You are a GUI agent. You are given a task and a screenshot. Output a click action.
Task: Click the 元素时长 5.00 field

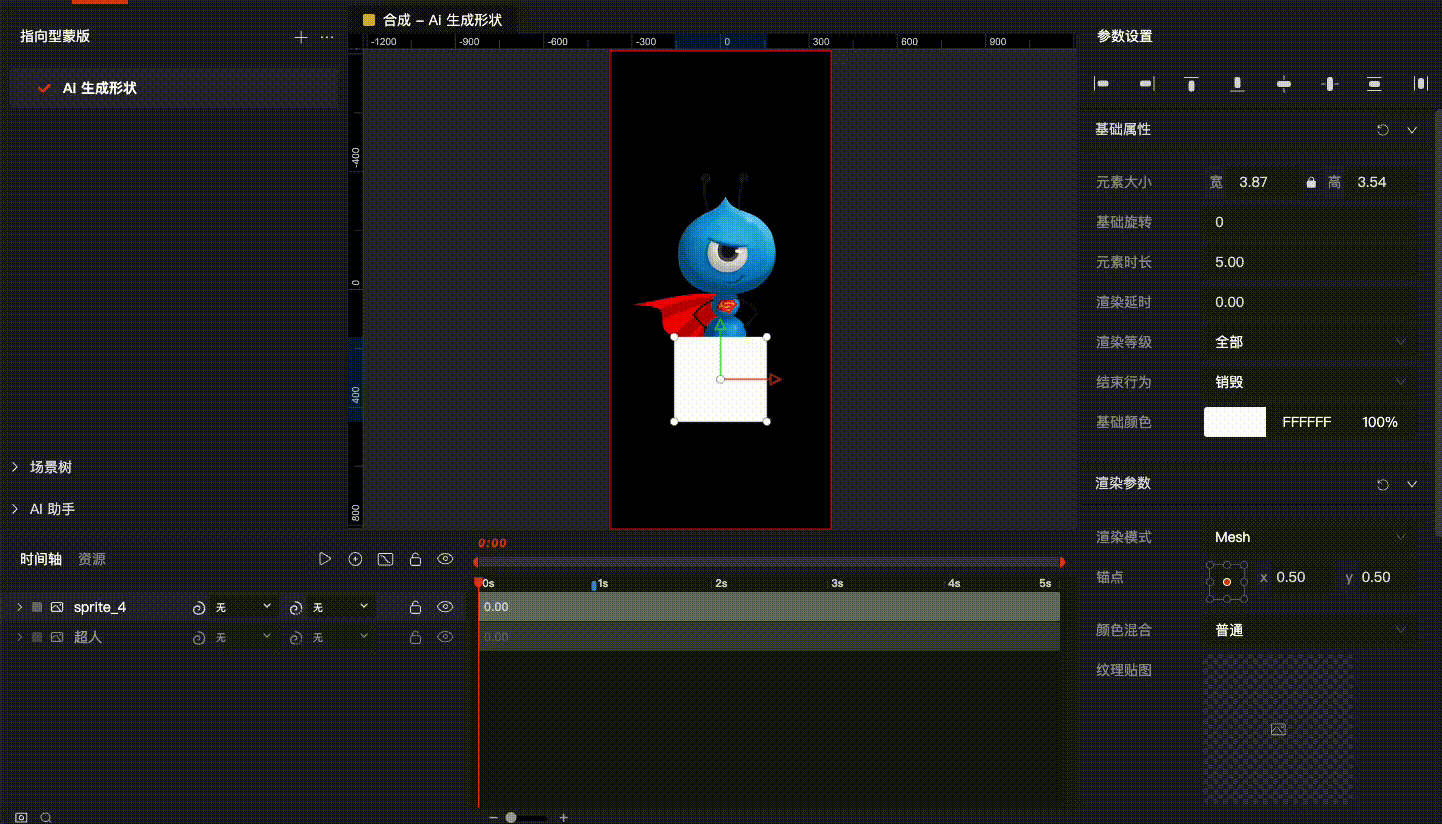(x=1310, y=262)
